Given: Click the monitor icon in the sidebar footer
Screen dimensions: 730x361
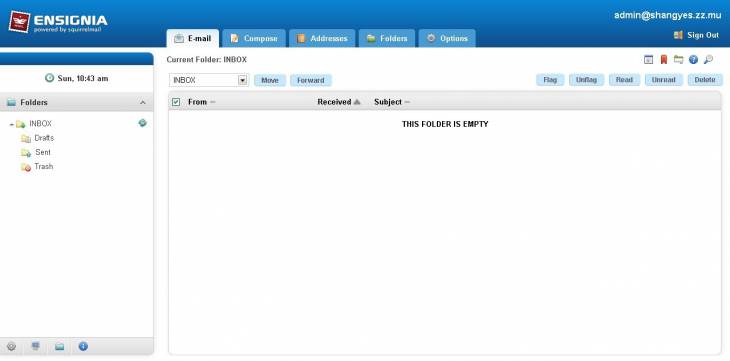Looking at the screenshot, I should coord(35,346).
